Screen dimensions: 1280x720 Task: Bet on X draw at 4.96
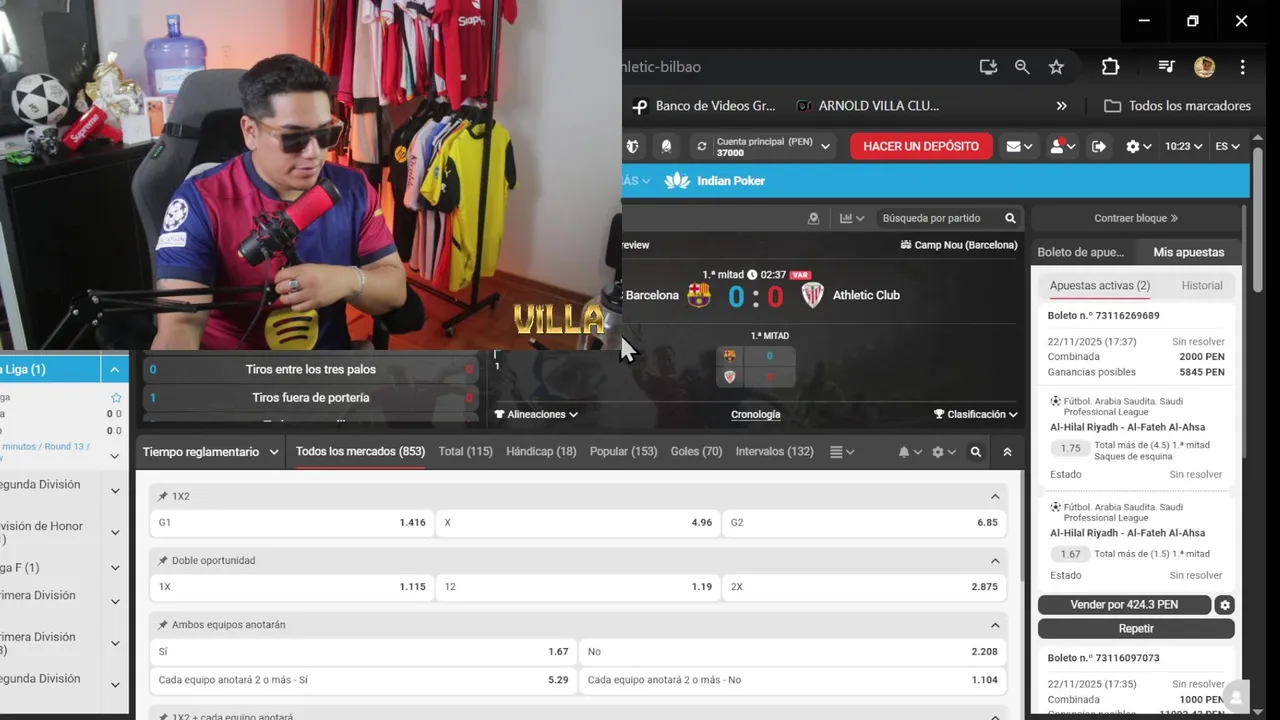click(x=578, y=523)
